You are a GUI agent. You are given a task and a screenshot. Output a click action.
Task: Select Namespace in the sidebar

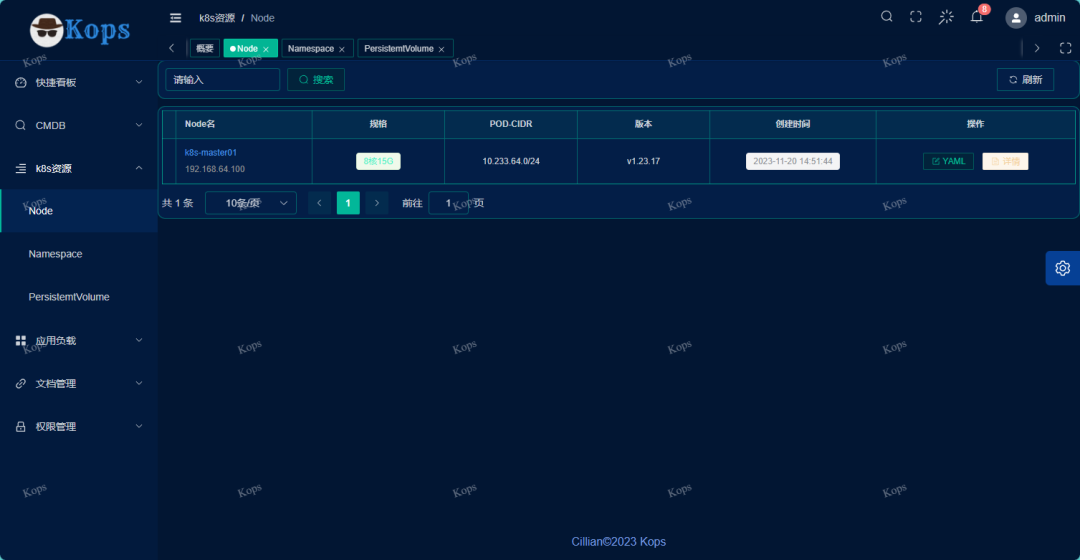coord(79,254)
